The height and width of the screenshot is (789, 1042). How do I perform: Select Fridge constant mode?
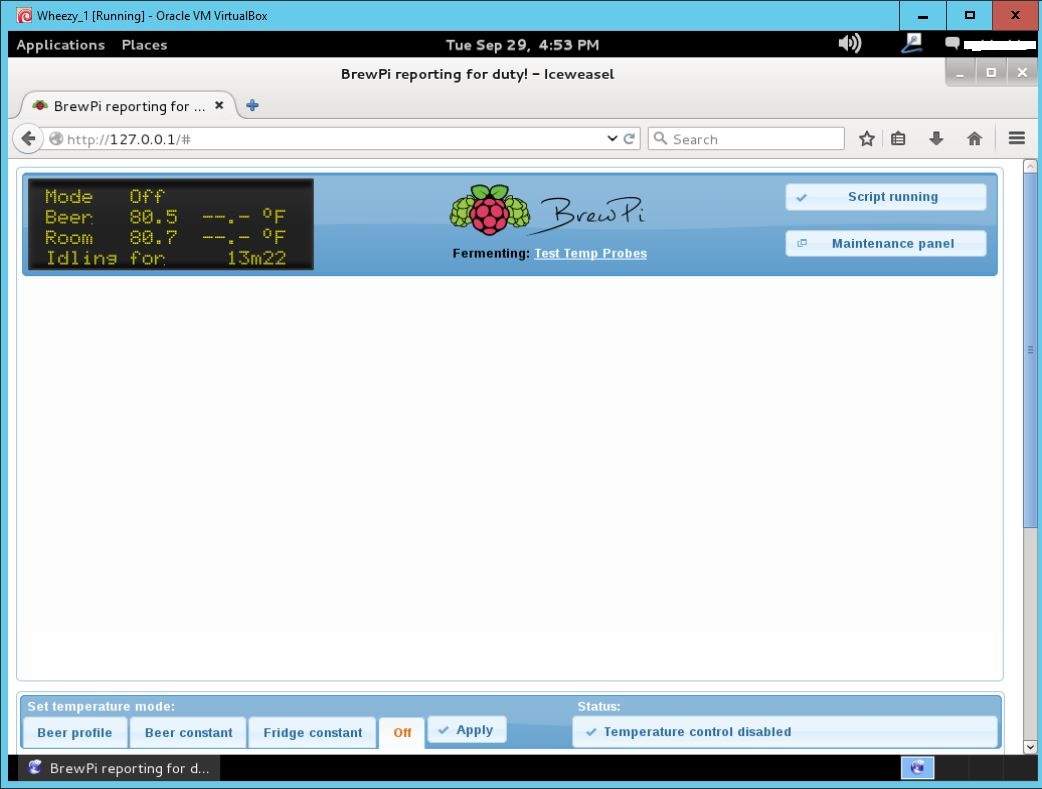coord(312,733)
